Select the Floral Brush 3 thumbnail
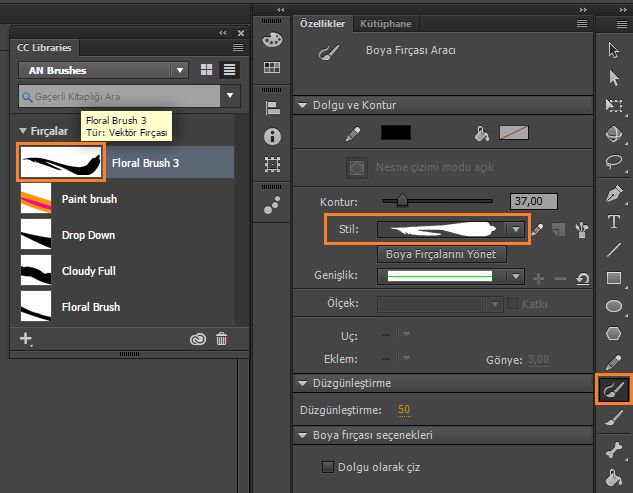The image size is (633, 493). click(61, 162)
